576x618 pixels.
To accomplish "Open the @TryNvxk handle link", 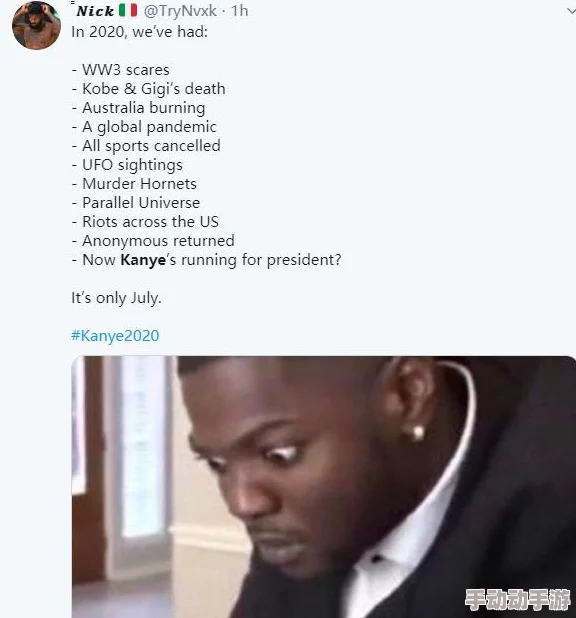I will point(180,11).
